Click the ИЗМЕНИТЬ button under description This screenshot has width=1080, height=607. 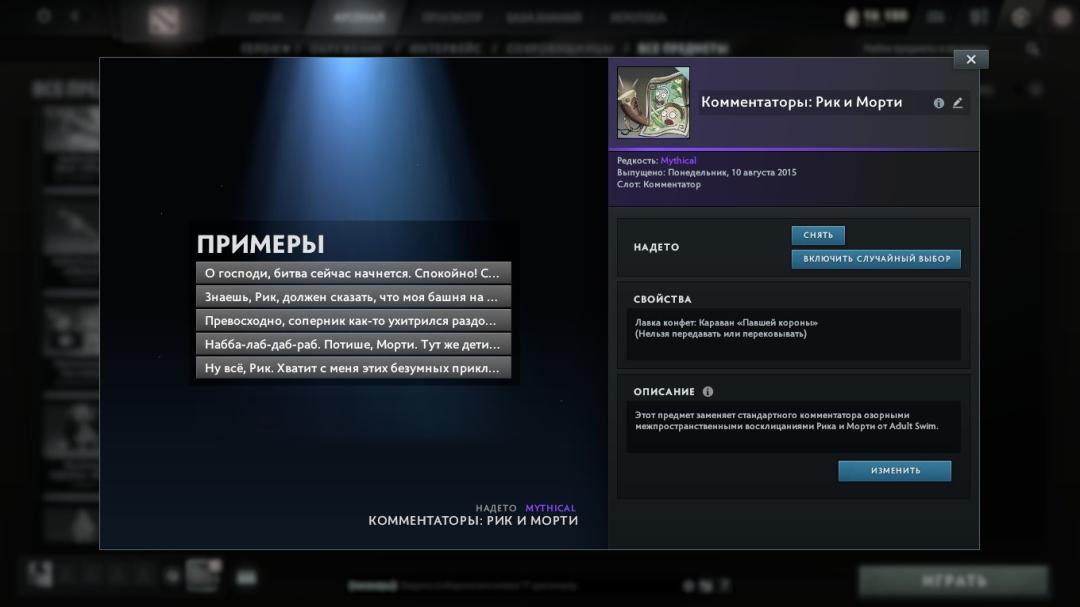click(x=895, y=471)
